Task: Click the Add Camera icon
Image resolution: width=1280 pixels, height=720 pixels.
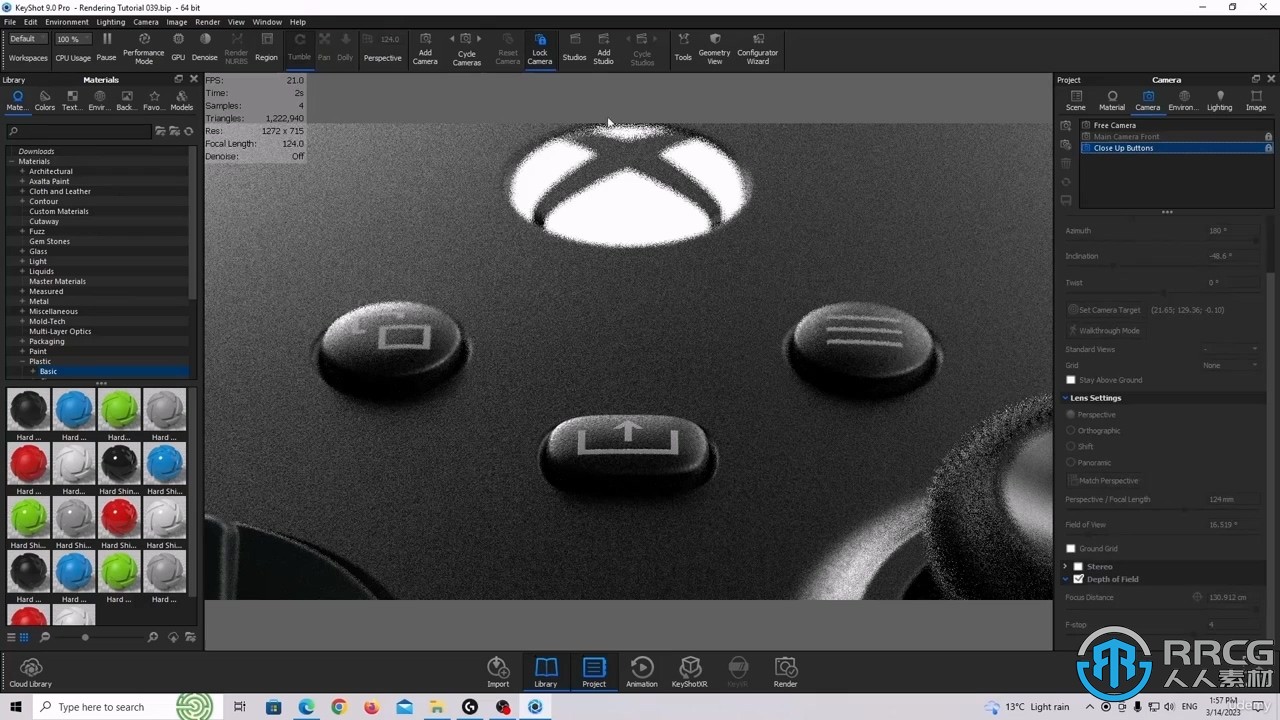Action: click(425, 47)
